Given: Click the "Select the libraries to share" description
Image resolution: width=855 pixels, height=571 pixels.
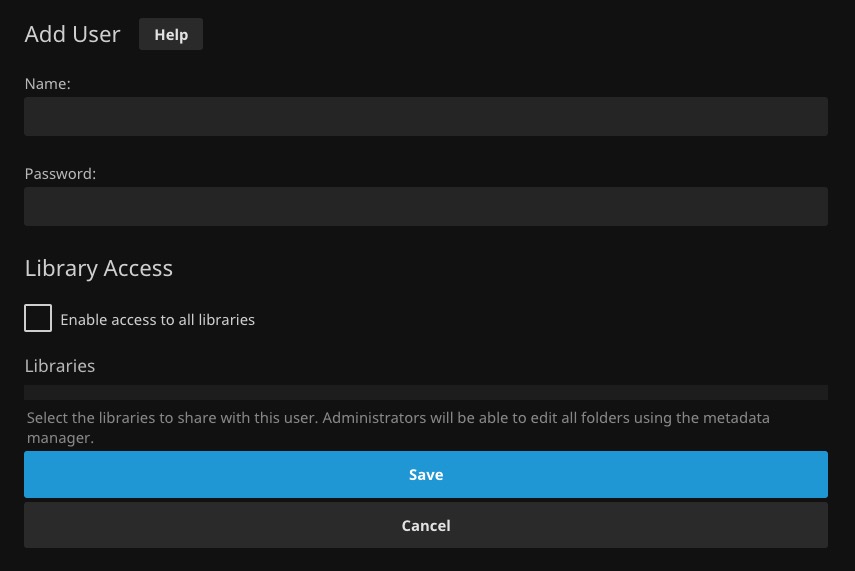Looking at the screenshot, I should click(398, 428).
